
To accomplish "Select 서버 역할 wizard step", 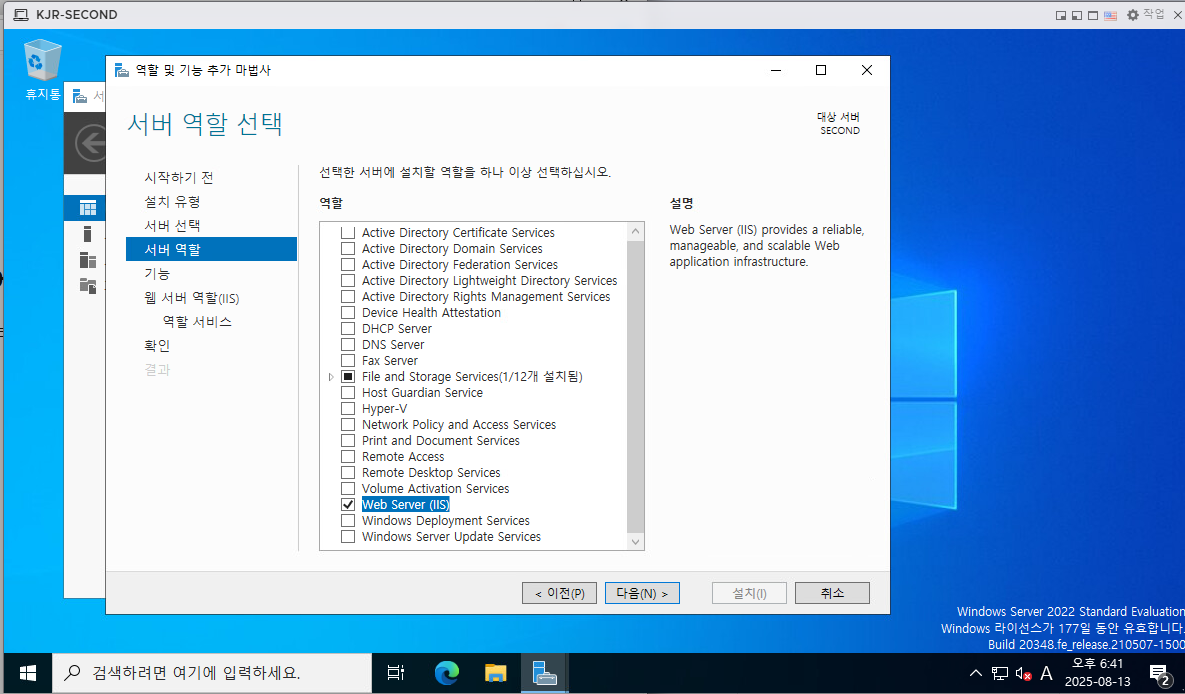I will click(x=211, y=249).
